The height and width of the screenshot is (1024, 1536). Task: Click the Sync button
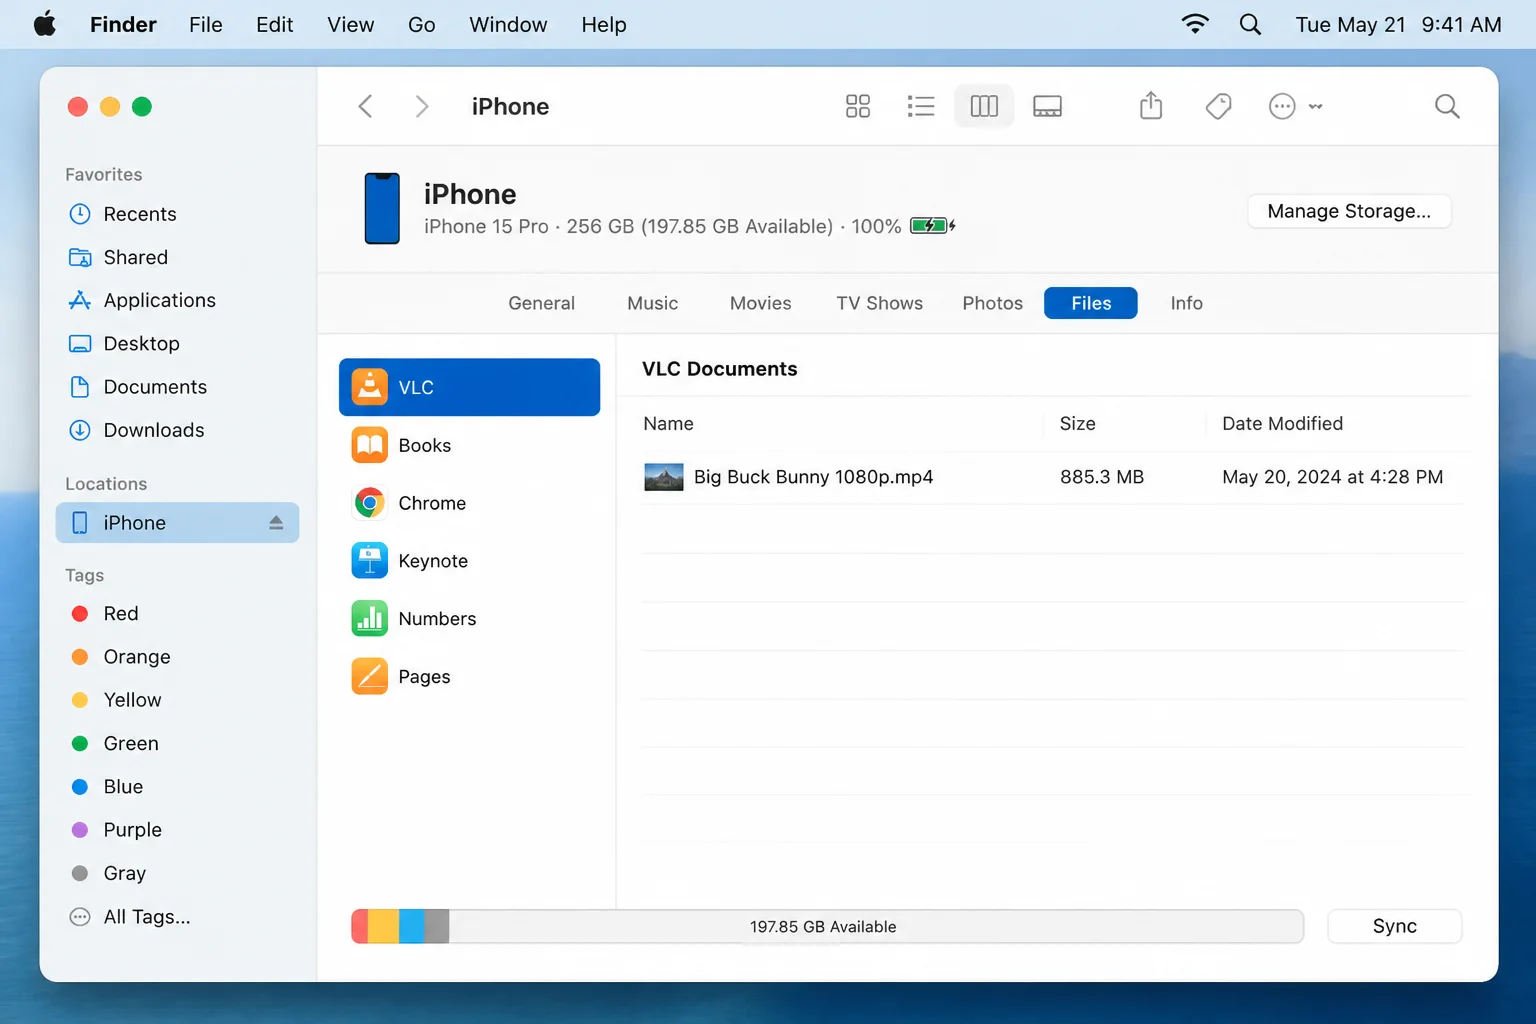[1394, 926]
